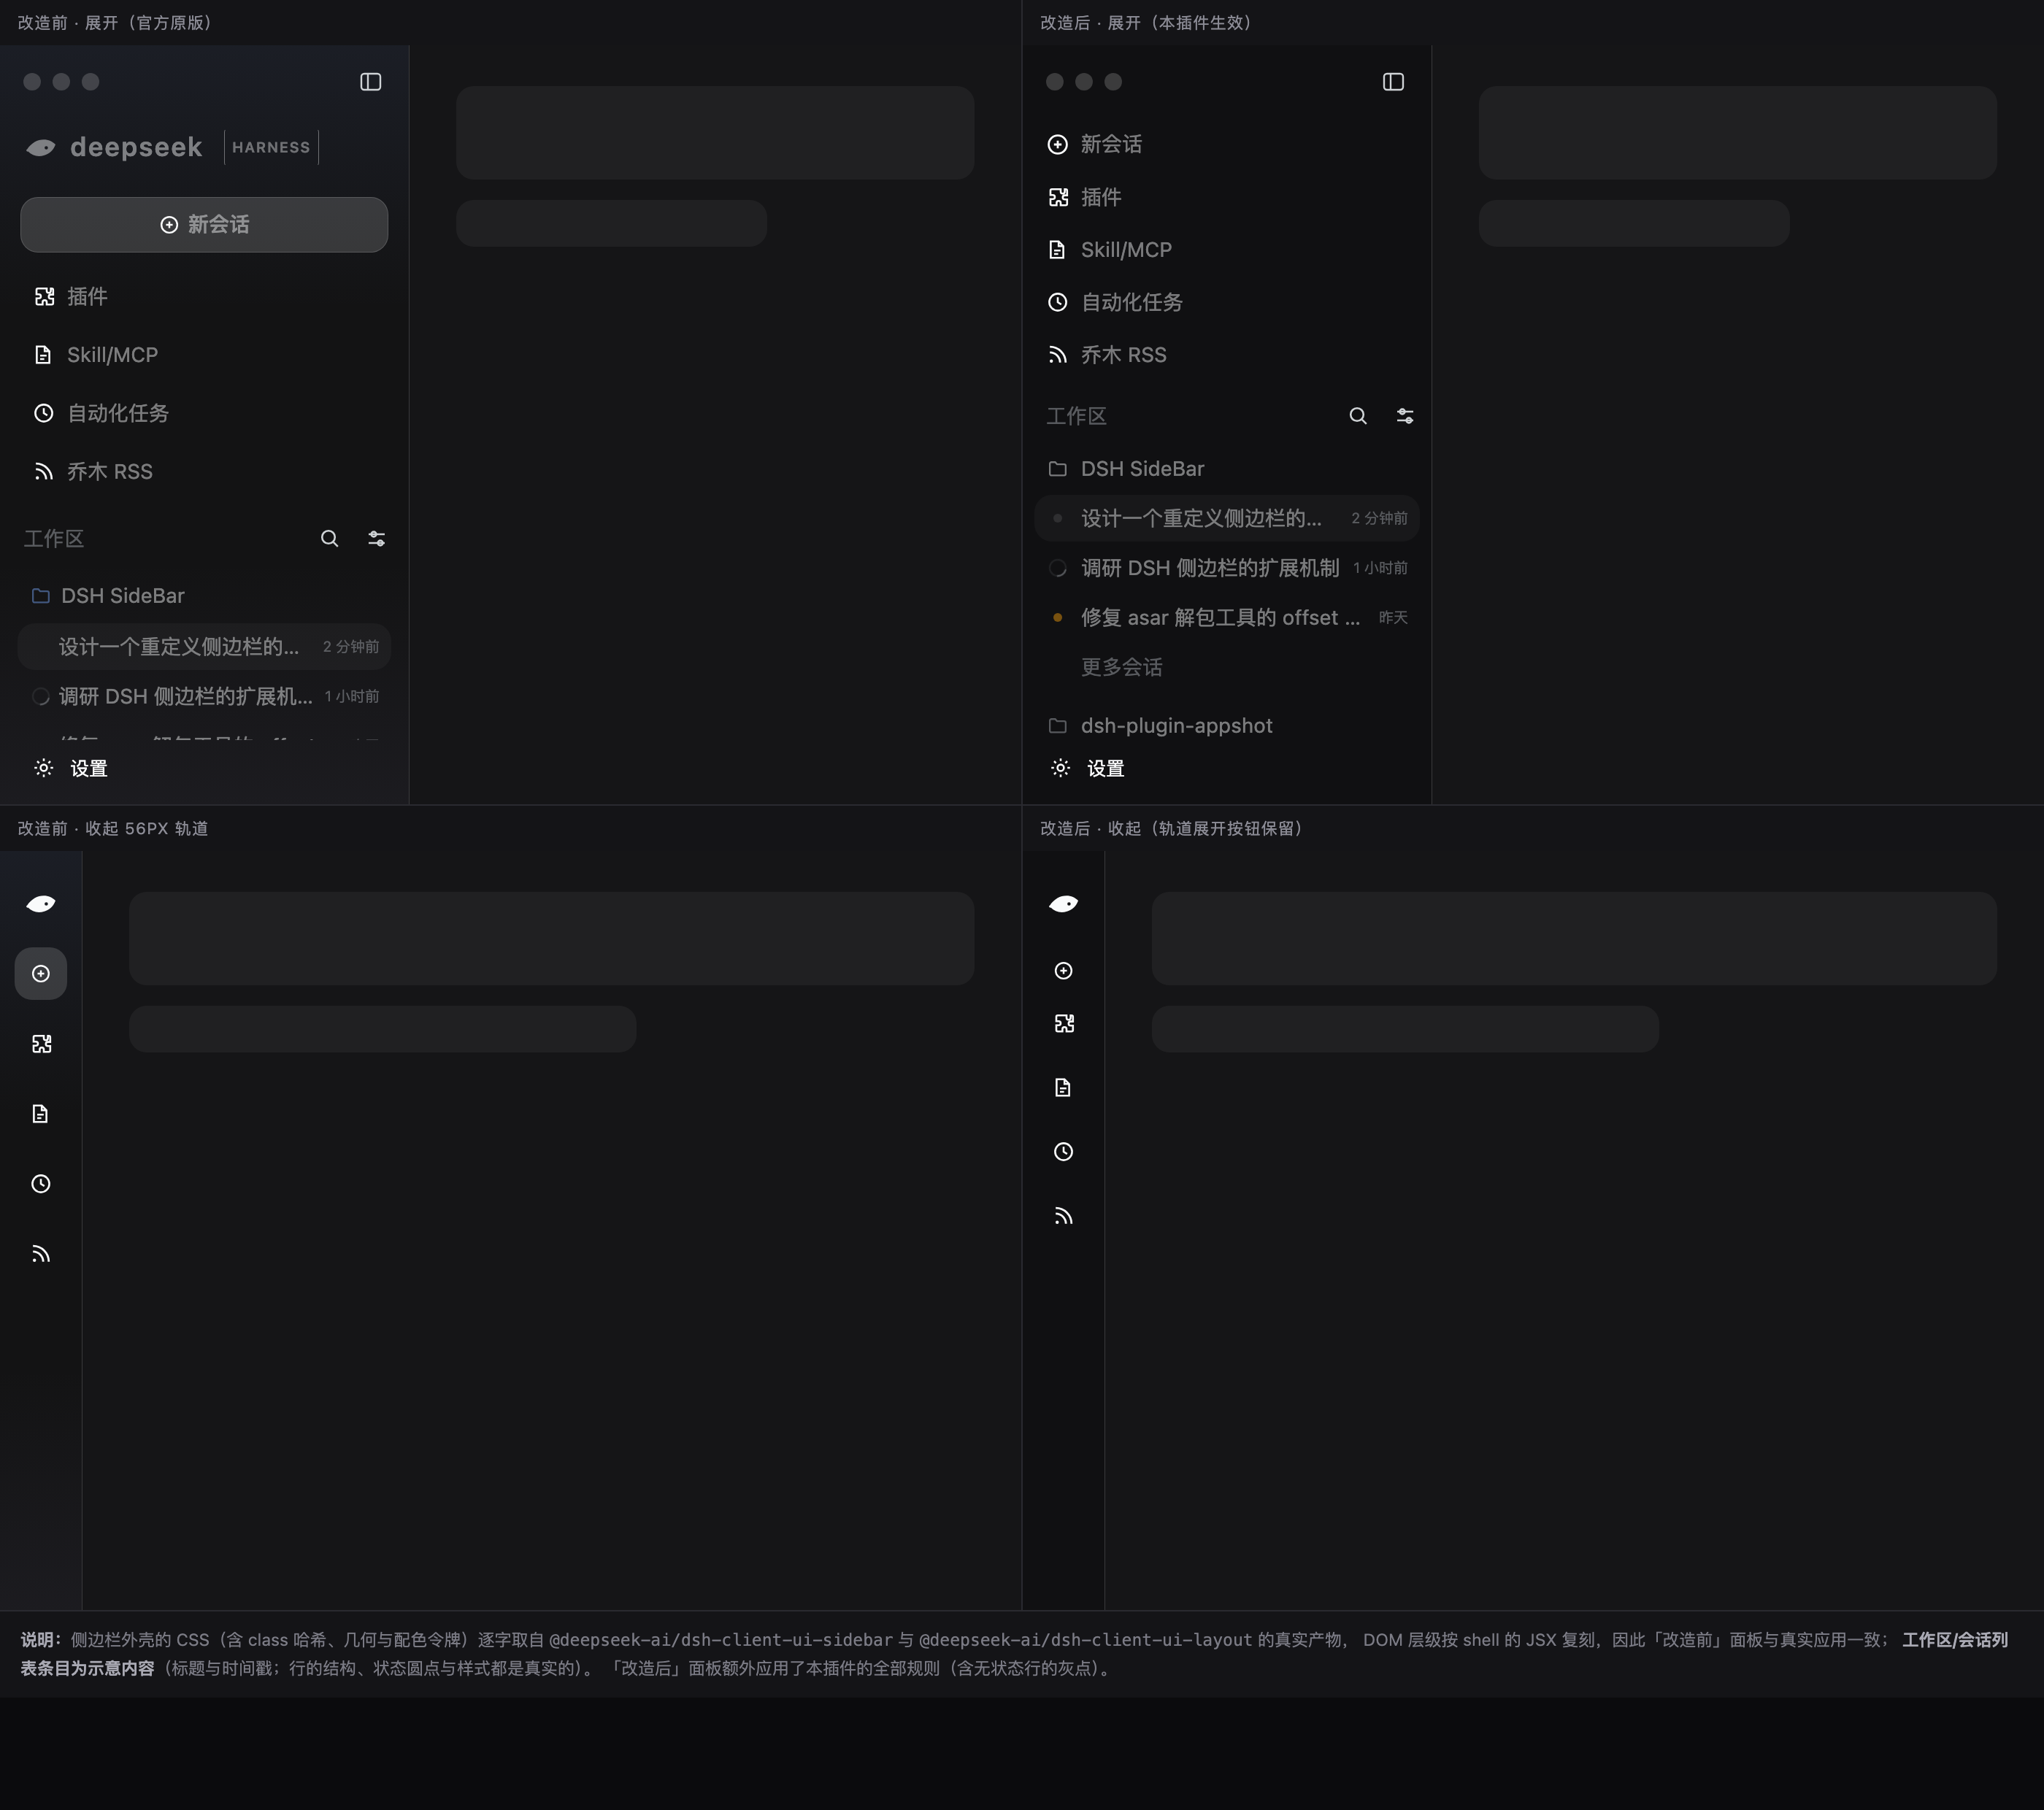Image resolution: width=2044 pixels, height=1810 pixels.
Task: Open Skill/MCP in after-expanded sidebar
Action: click(1227, 250)
